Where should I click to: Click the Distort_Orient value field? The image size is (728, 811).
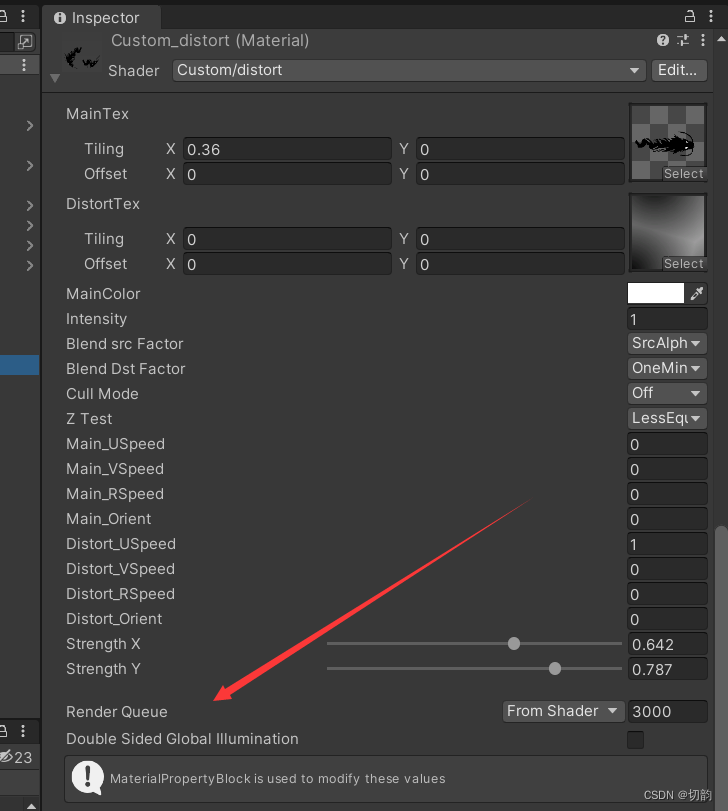(x=667, y=619)
